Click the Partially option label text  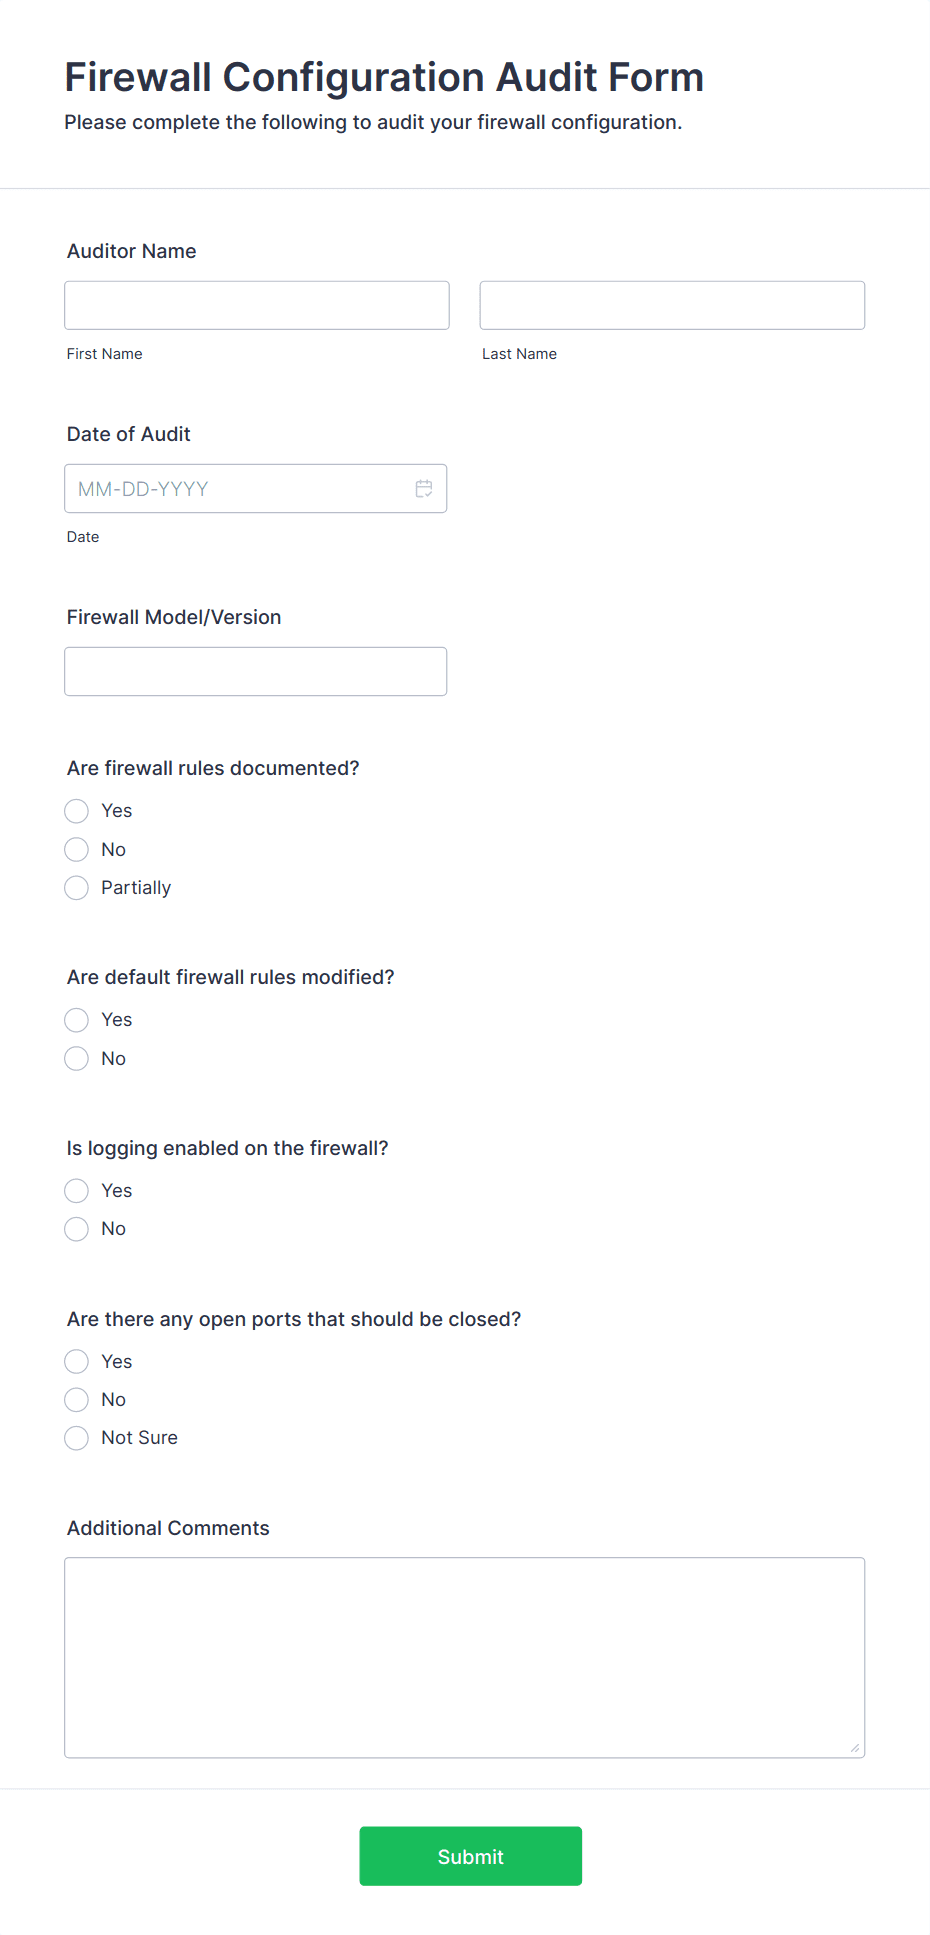[136, 888]
